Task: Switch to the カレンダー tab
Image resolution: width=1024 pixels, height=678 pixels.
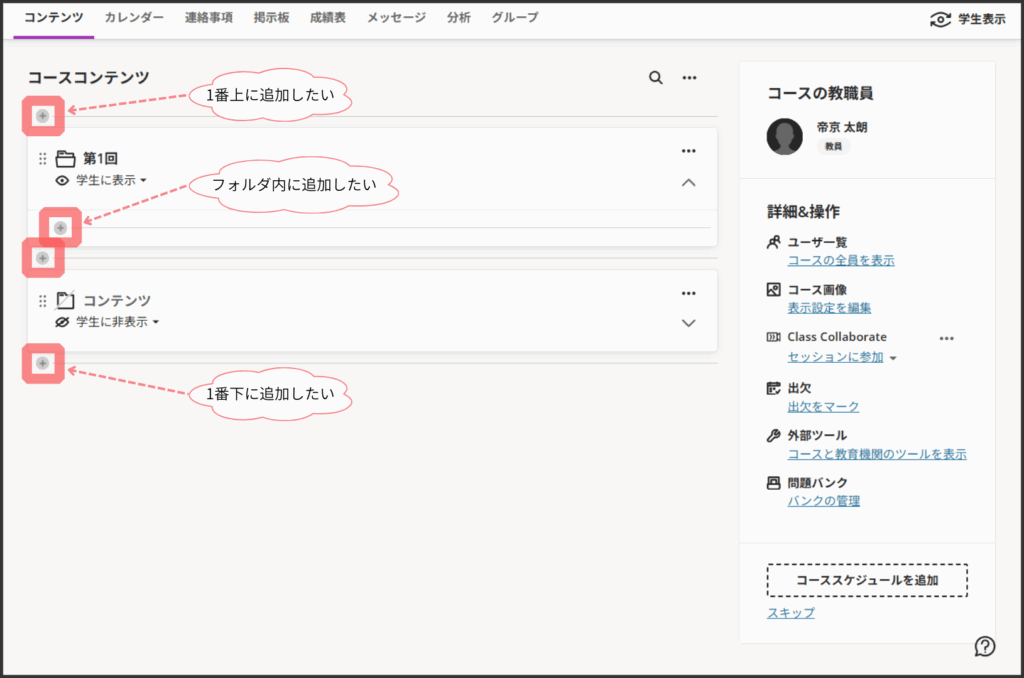Action: (x=134, y=18)
